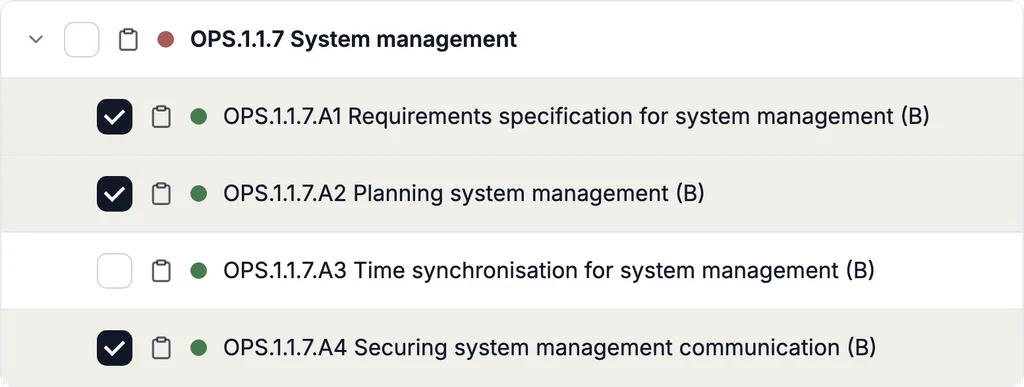Open OPS.1.1.7.A2 Planning system management

(464, 193)
